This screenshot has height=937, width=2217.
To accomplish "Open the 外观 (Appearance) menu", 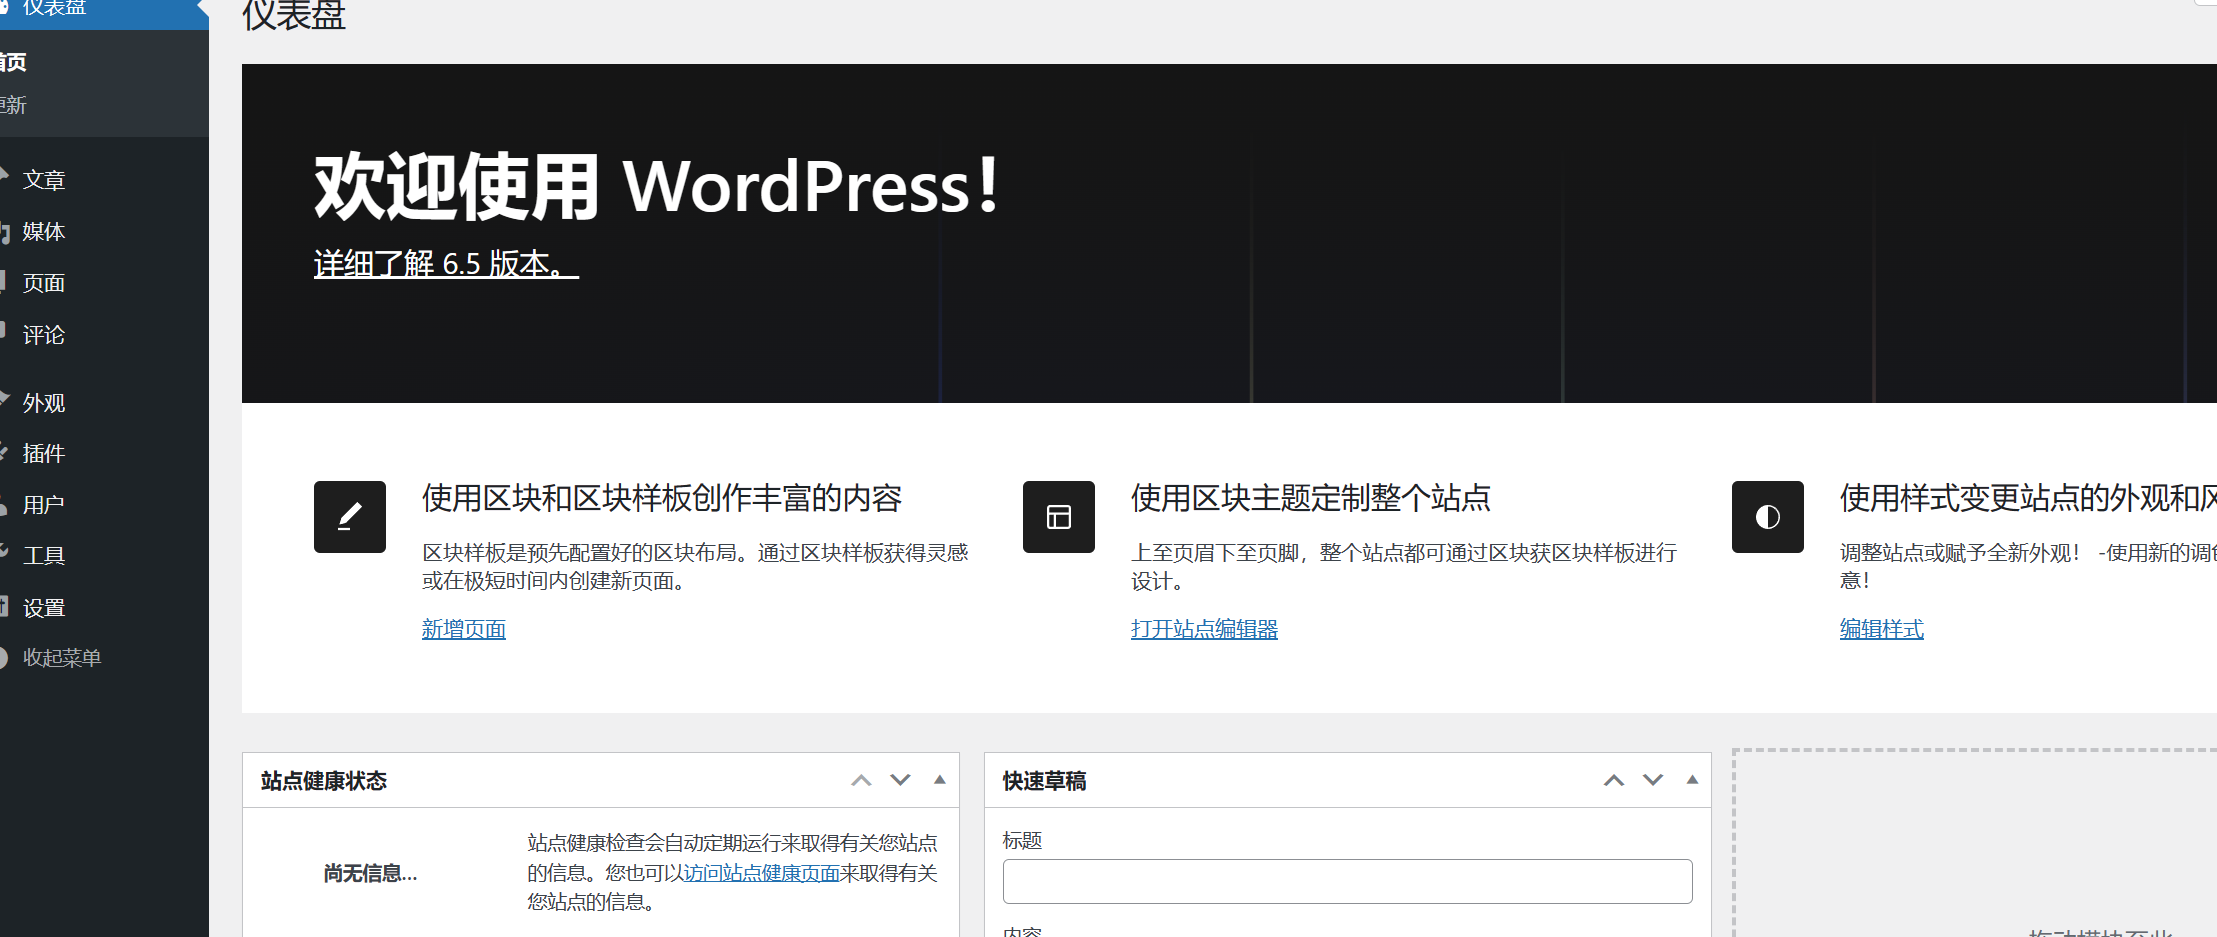I will (x=44, y=403).
